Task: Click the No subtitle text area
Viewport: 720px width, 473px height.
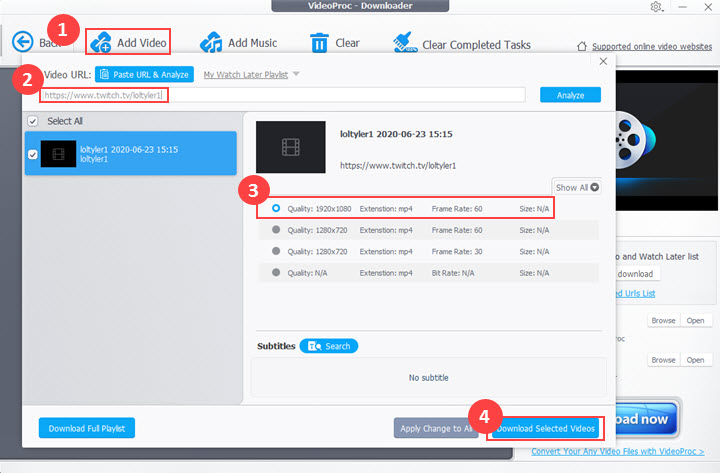Action: (x=428, y=377)
